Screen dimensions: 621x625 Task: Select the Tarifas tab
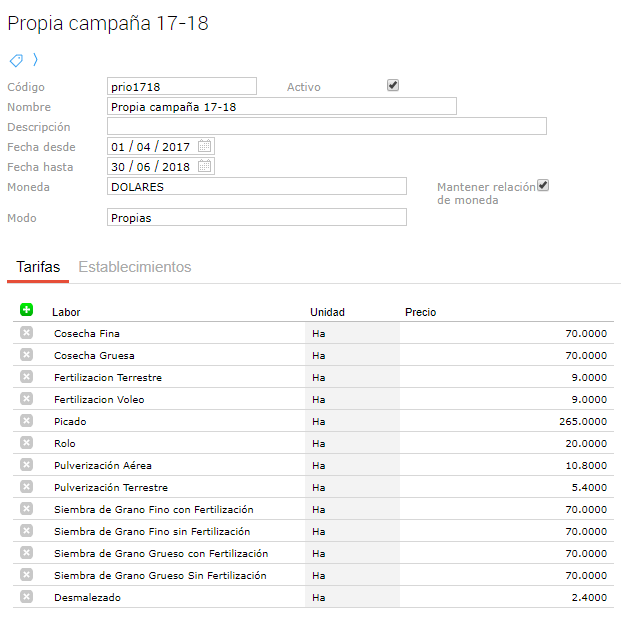point(38,267)
